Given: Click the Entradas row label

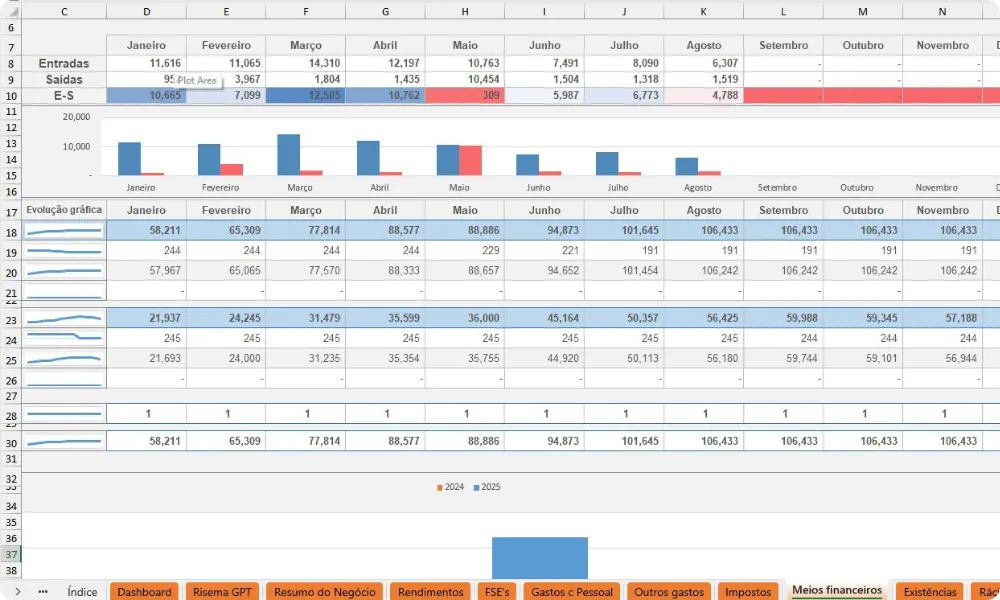Looking at the screenshot, I should (64, 63).
